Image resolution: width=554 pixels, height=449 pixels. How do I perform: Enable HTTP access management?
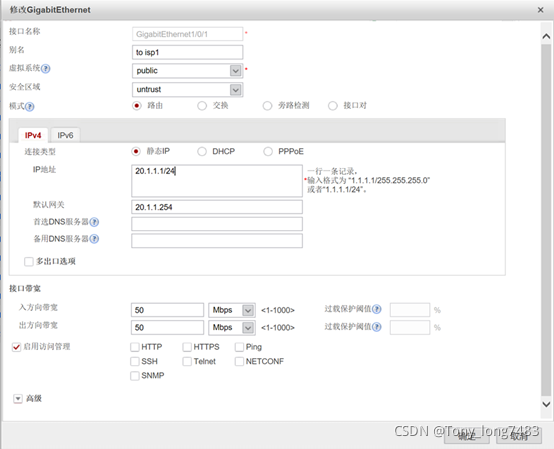[x=135, y=347]
